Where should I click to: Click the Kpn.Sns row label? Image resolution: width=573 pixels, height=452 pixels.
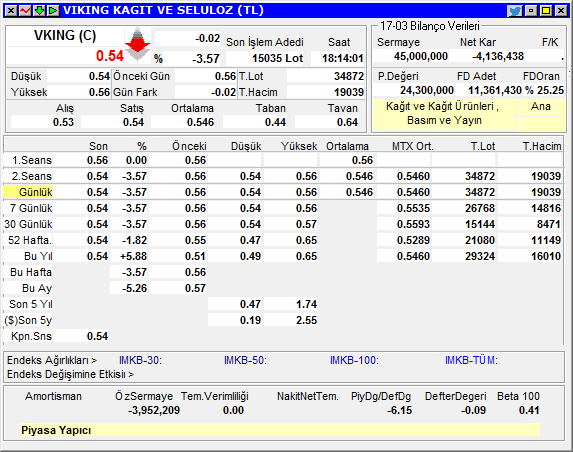point(31,337)
